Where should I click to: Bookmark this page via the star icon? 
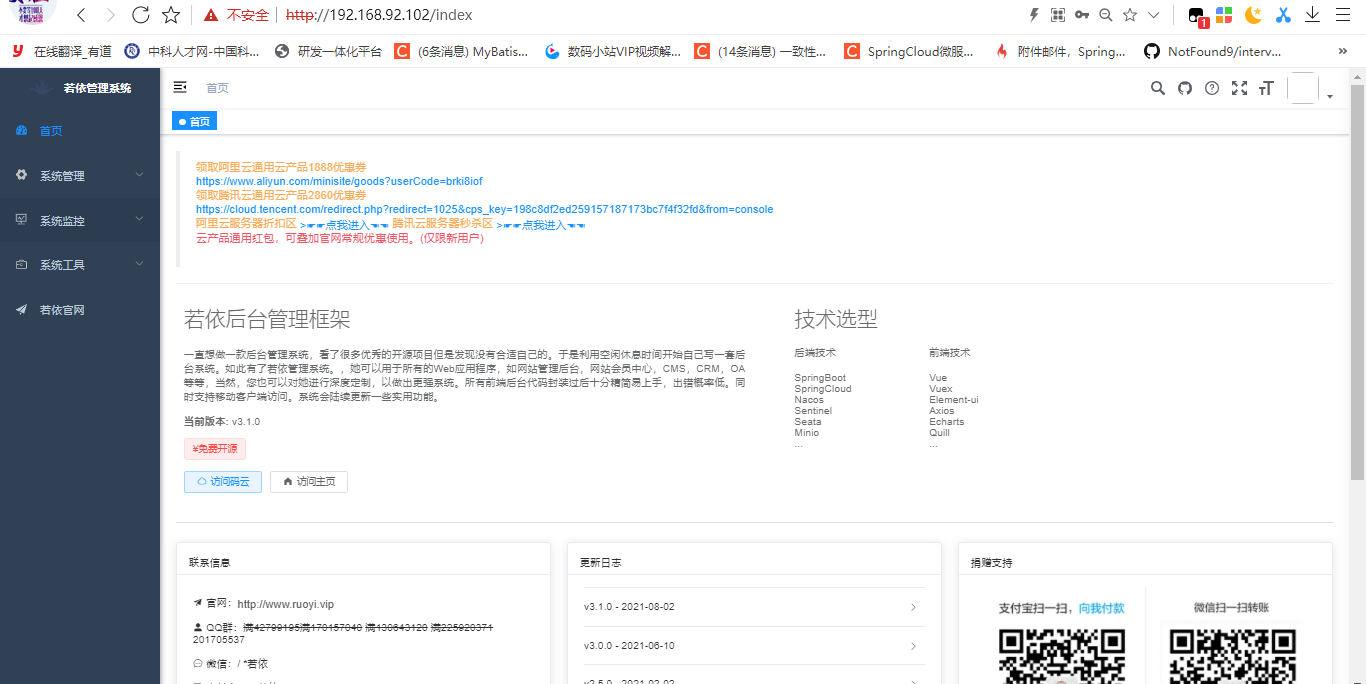pyautogui.click(x=169, y=15)
